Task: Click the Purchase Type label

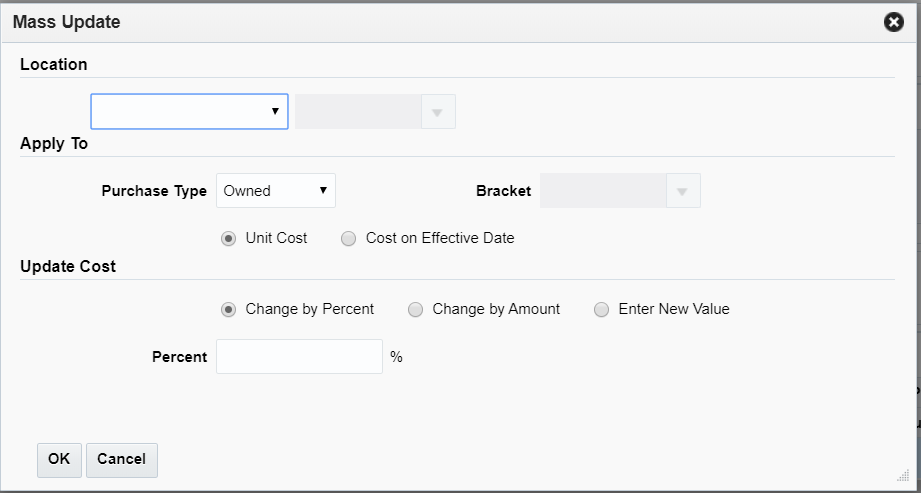Action: coord(154,191)
